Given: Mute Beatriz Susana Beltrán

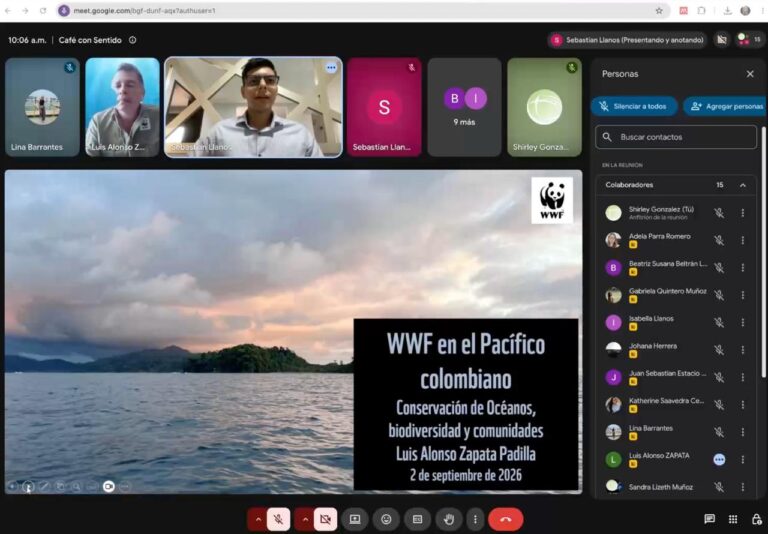Looking at the screenshot, I should 719,268.
